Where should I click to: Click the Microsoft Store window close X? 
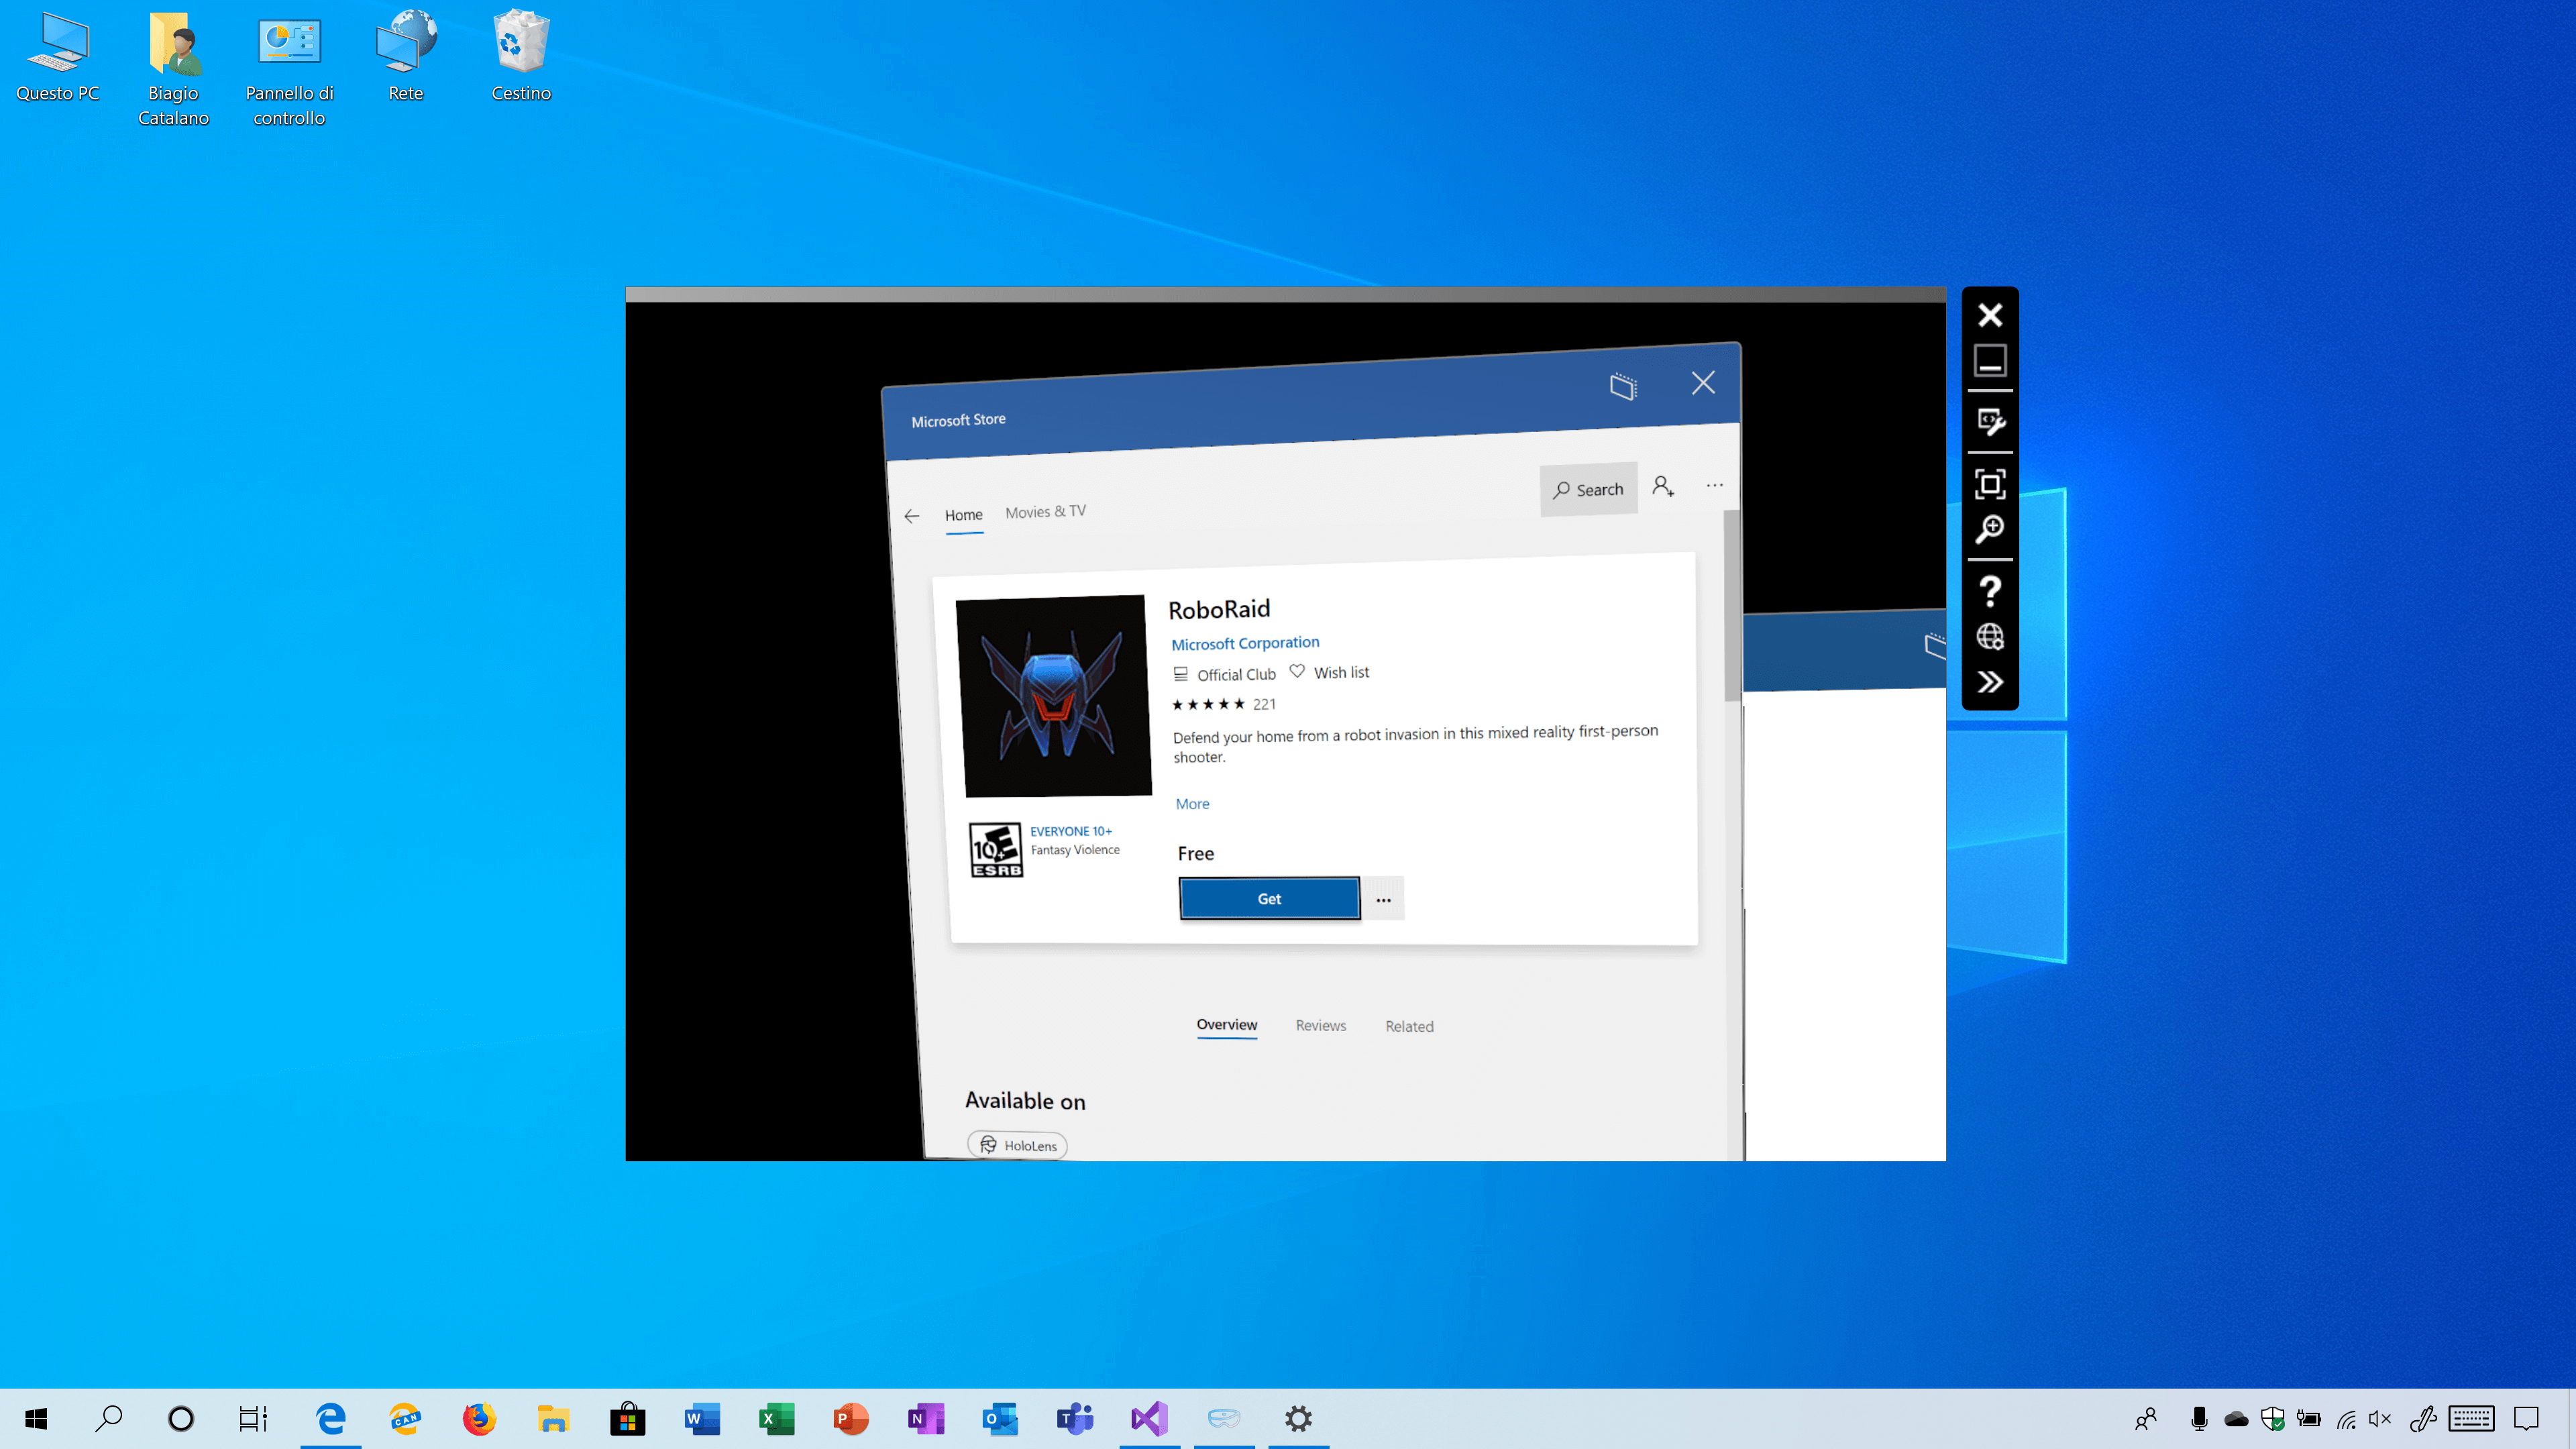click(x=1703, y=383)
